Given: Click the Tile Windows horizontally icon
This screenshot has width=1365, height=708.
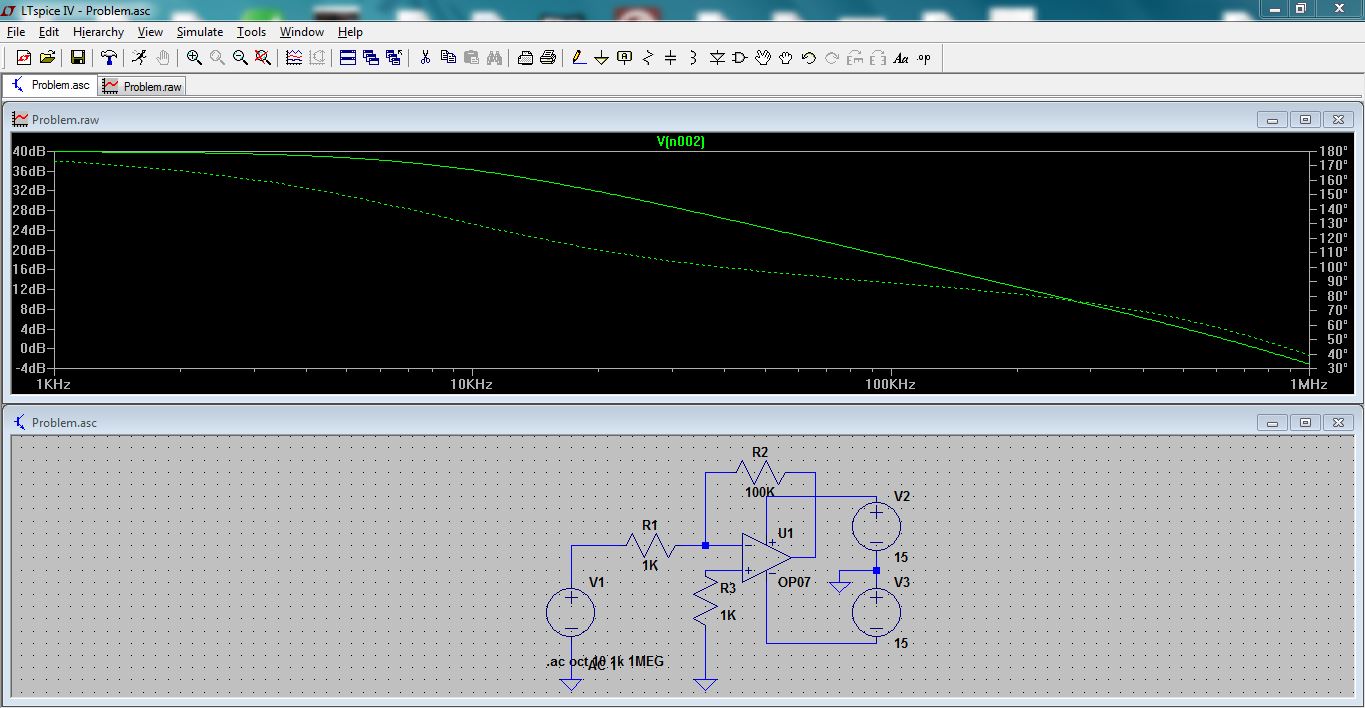Looking at the screenshot, I should tap(348, 58).
